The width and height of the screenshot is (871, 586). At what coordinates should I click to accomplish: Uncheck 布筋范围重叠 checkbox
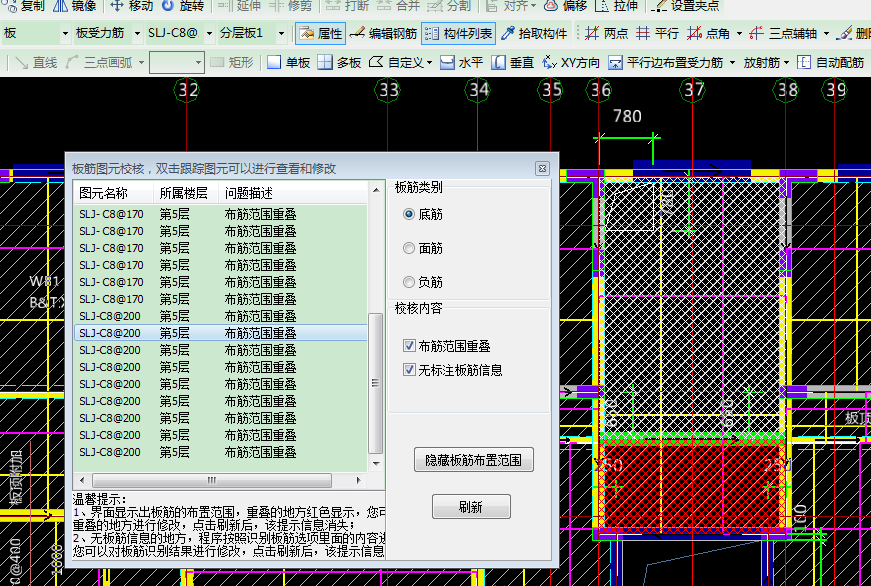409,346
